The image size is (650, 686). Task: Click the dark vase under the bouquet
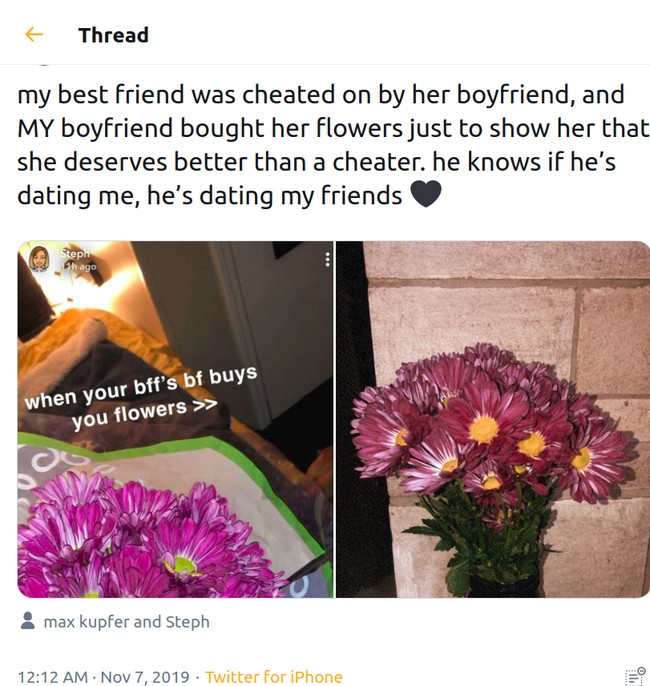pos(498,584)
